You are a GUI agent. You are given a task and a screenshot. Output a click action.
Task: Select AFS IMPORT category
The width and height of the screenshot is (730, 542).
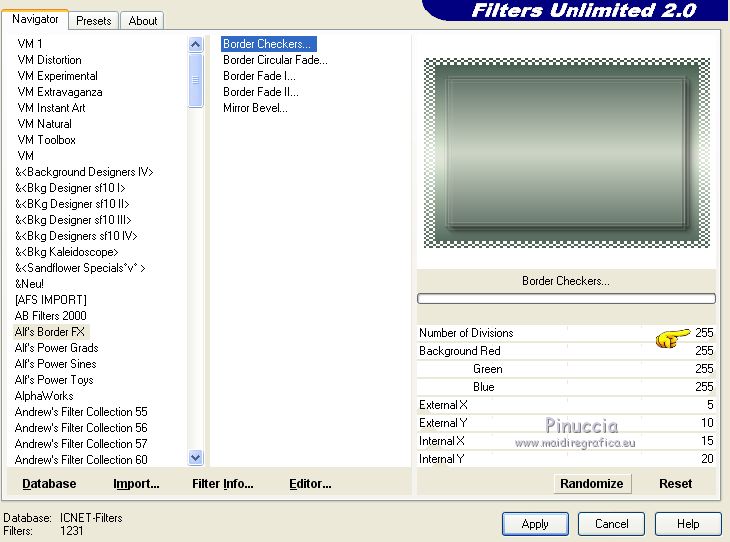tap(51, 300)
